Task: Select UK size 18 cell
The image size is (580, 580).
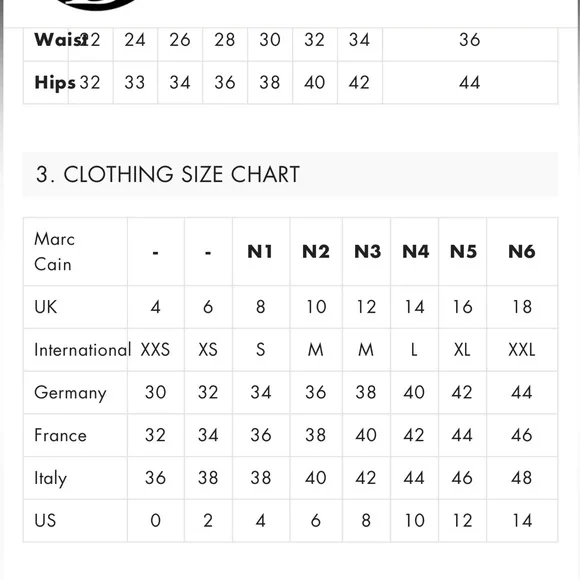Action: (x=522, y=307)
